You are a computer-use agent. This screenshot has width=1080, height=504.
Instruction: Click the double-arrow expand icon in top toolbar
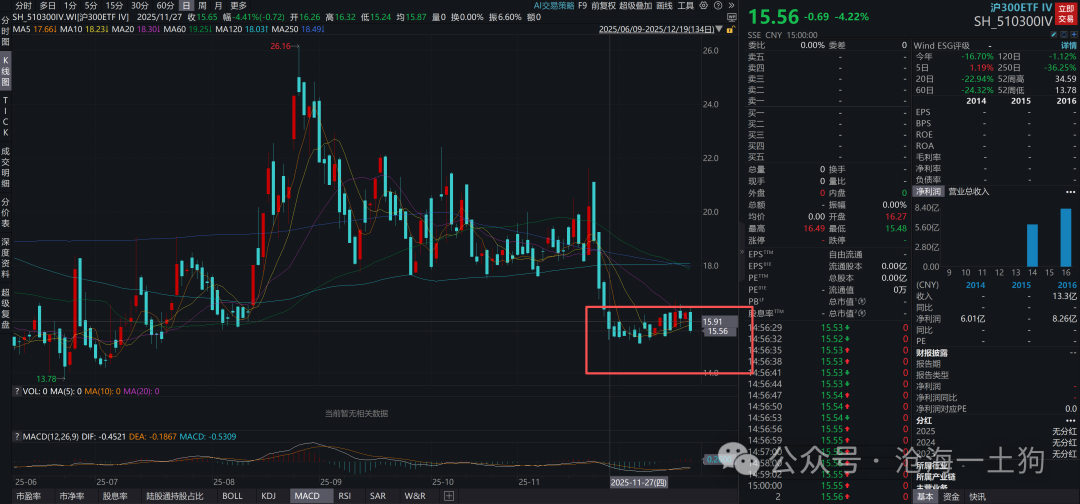(x=732, y=5)
